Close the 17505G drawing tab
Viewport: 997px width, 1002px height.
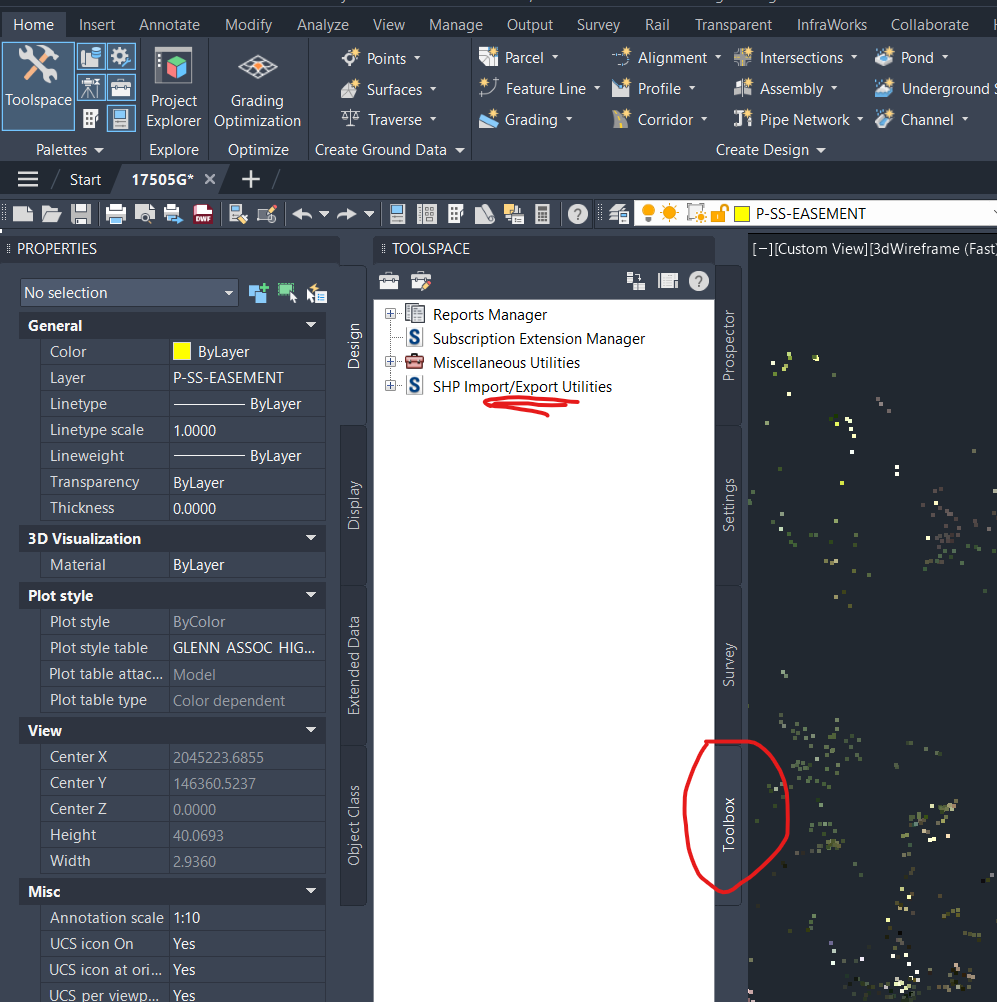(210, 180)
